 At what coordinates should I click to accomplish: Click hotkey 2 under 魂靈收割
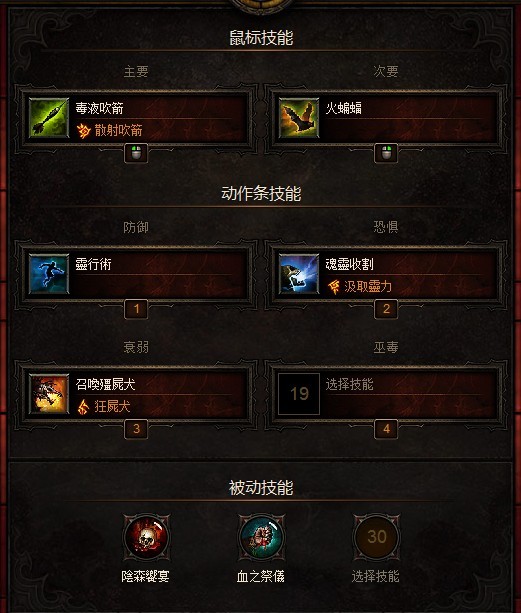click(386, 309)
